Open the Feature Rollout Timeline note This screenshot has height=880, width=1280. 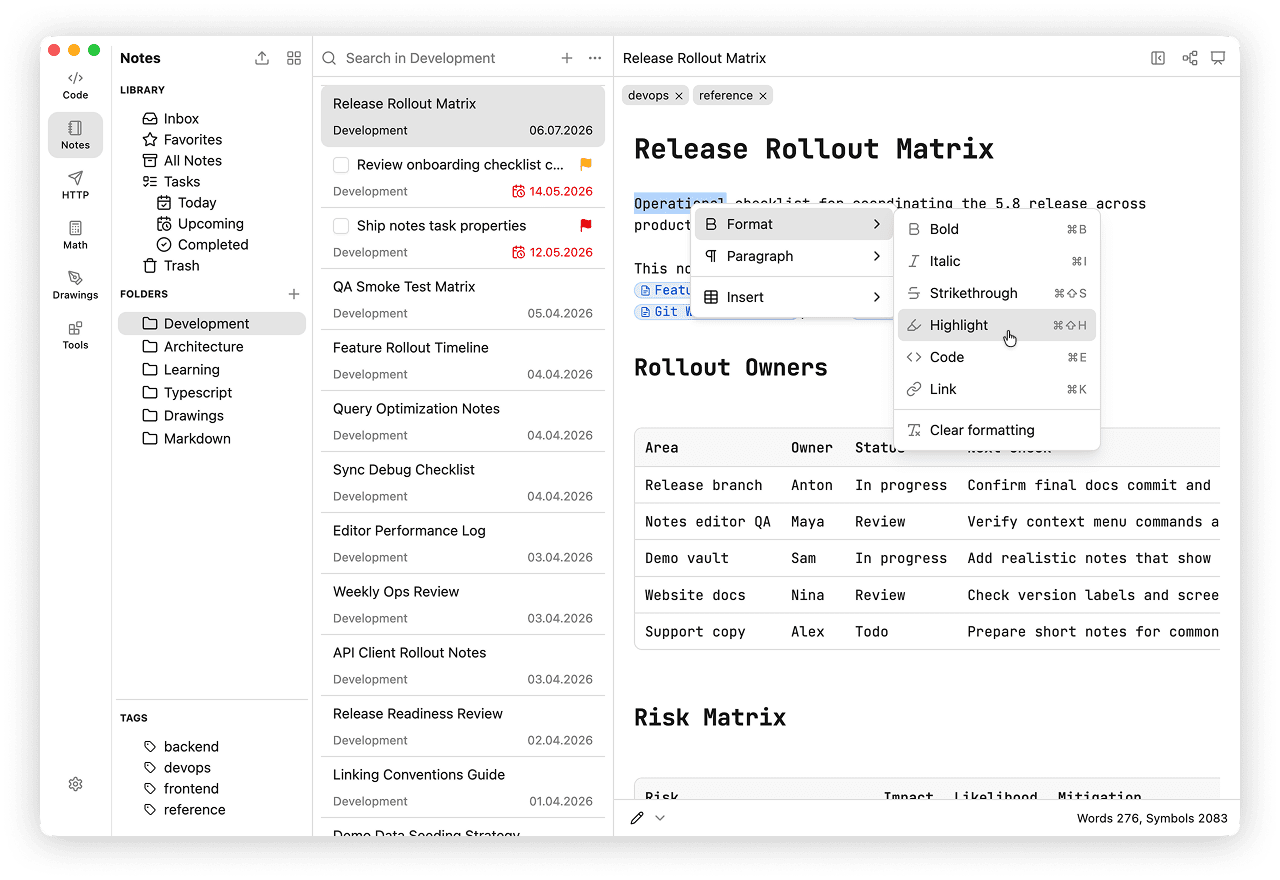(x=463, y=360)
